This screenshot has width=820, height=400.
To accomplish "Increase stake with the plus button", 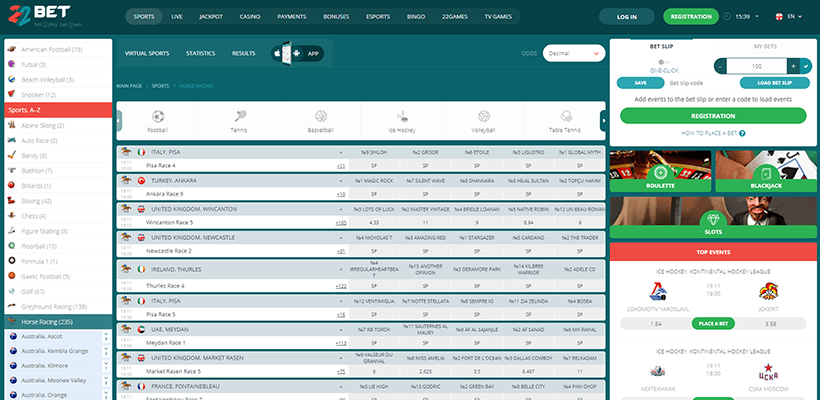I will point(792,64).
